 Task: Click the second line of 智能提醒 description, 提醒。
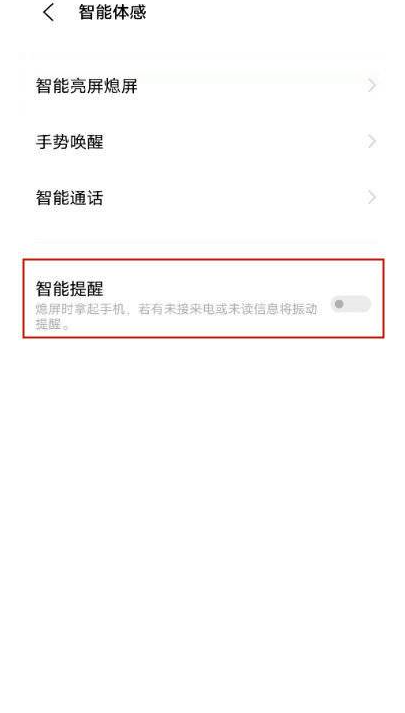point(52,324)
